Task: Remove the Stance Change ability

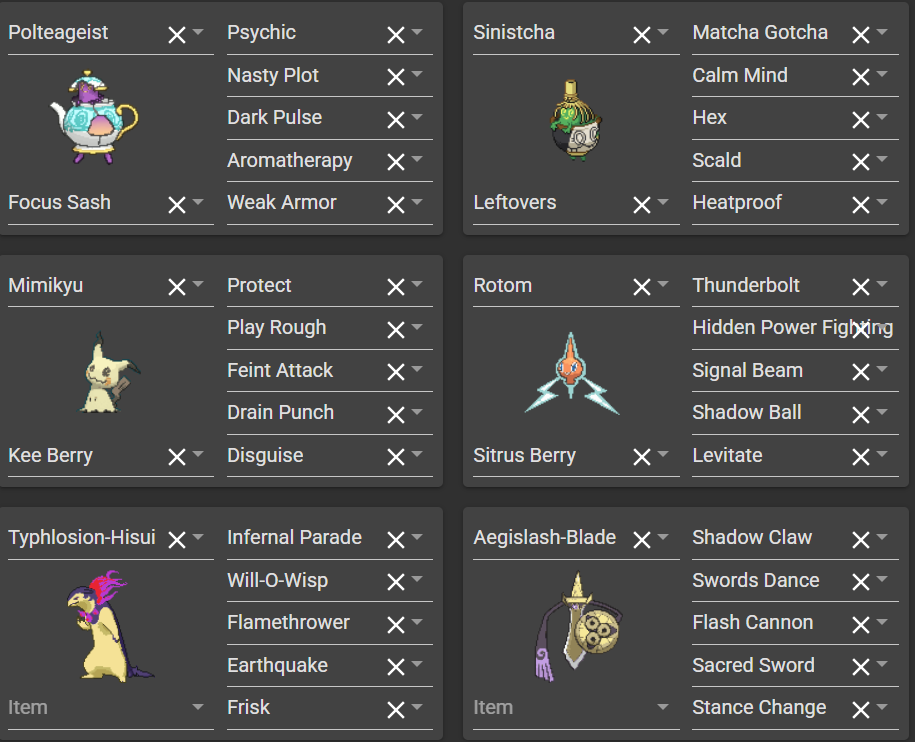Action: (x=861, y=710)
